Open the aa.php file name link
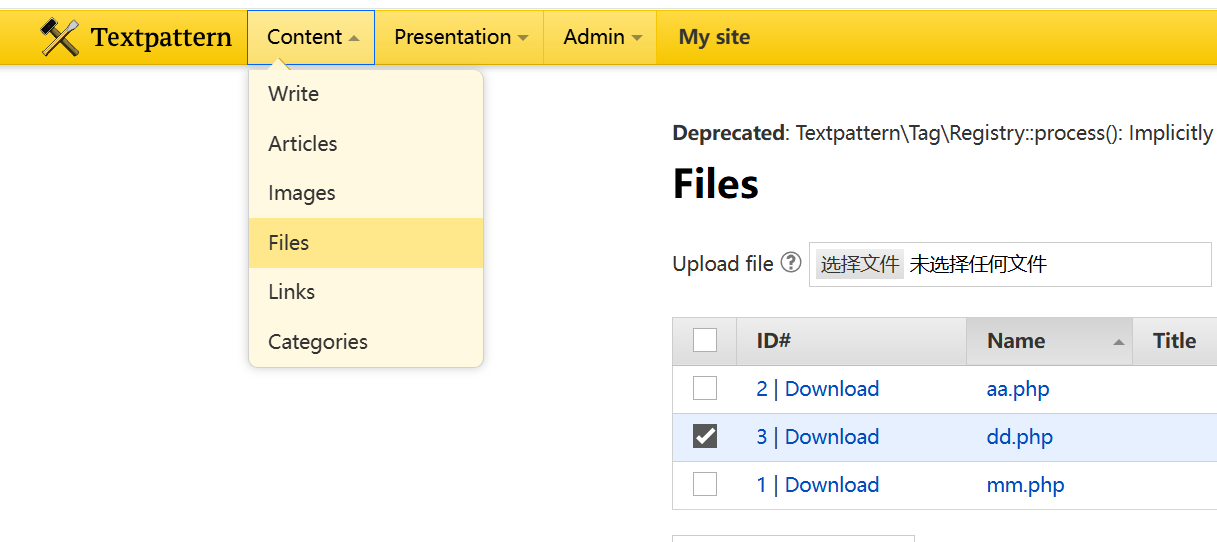Image resolution: width=1217 pixels, height=542 pixels. [x=1018, y=389]
